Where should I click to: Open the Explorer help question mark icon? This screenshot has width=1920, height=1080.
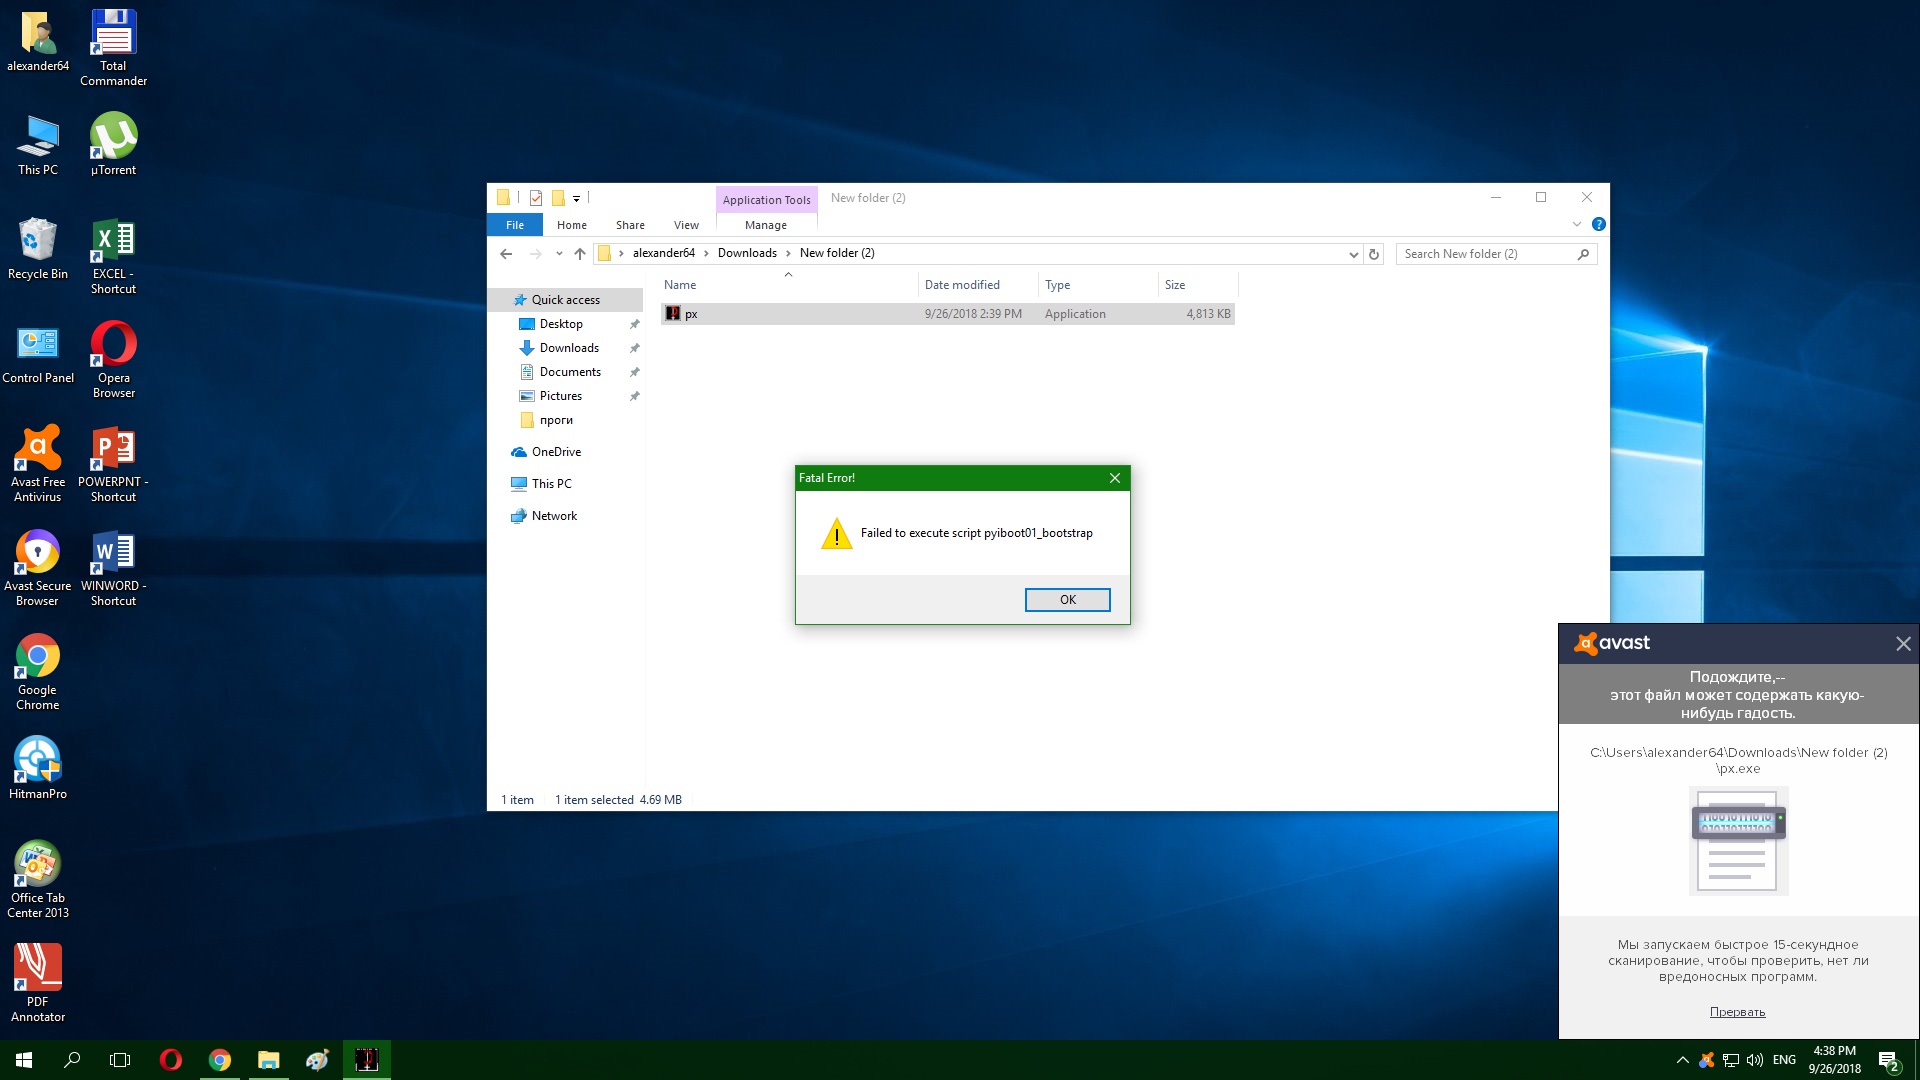pyautogui.click(x=1598, y=225)
